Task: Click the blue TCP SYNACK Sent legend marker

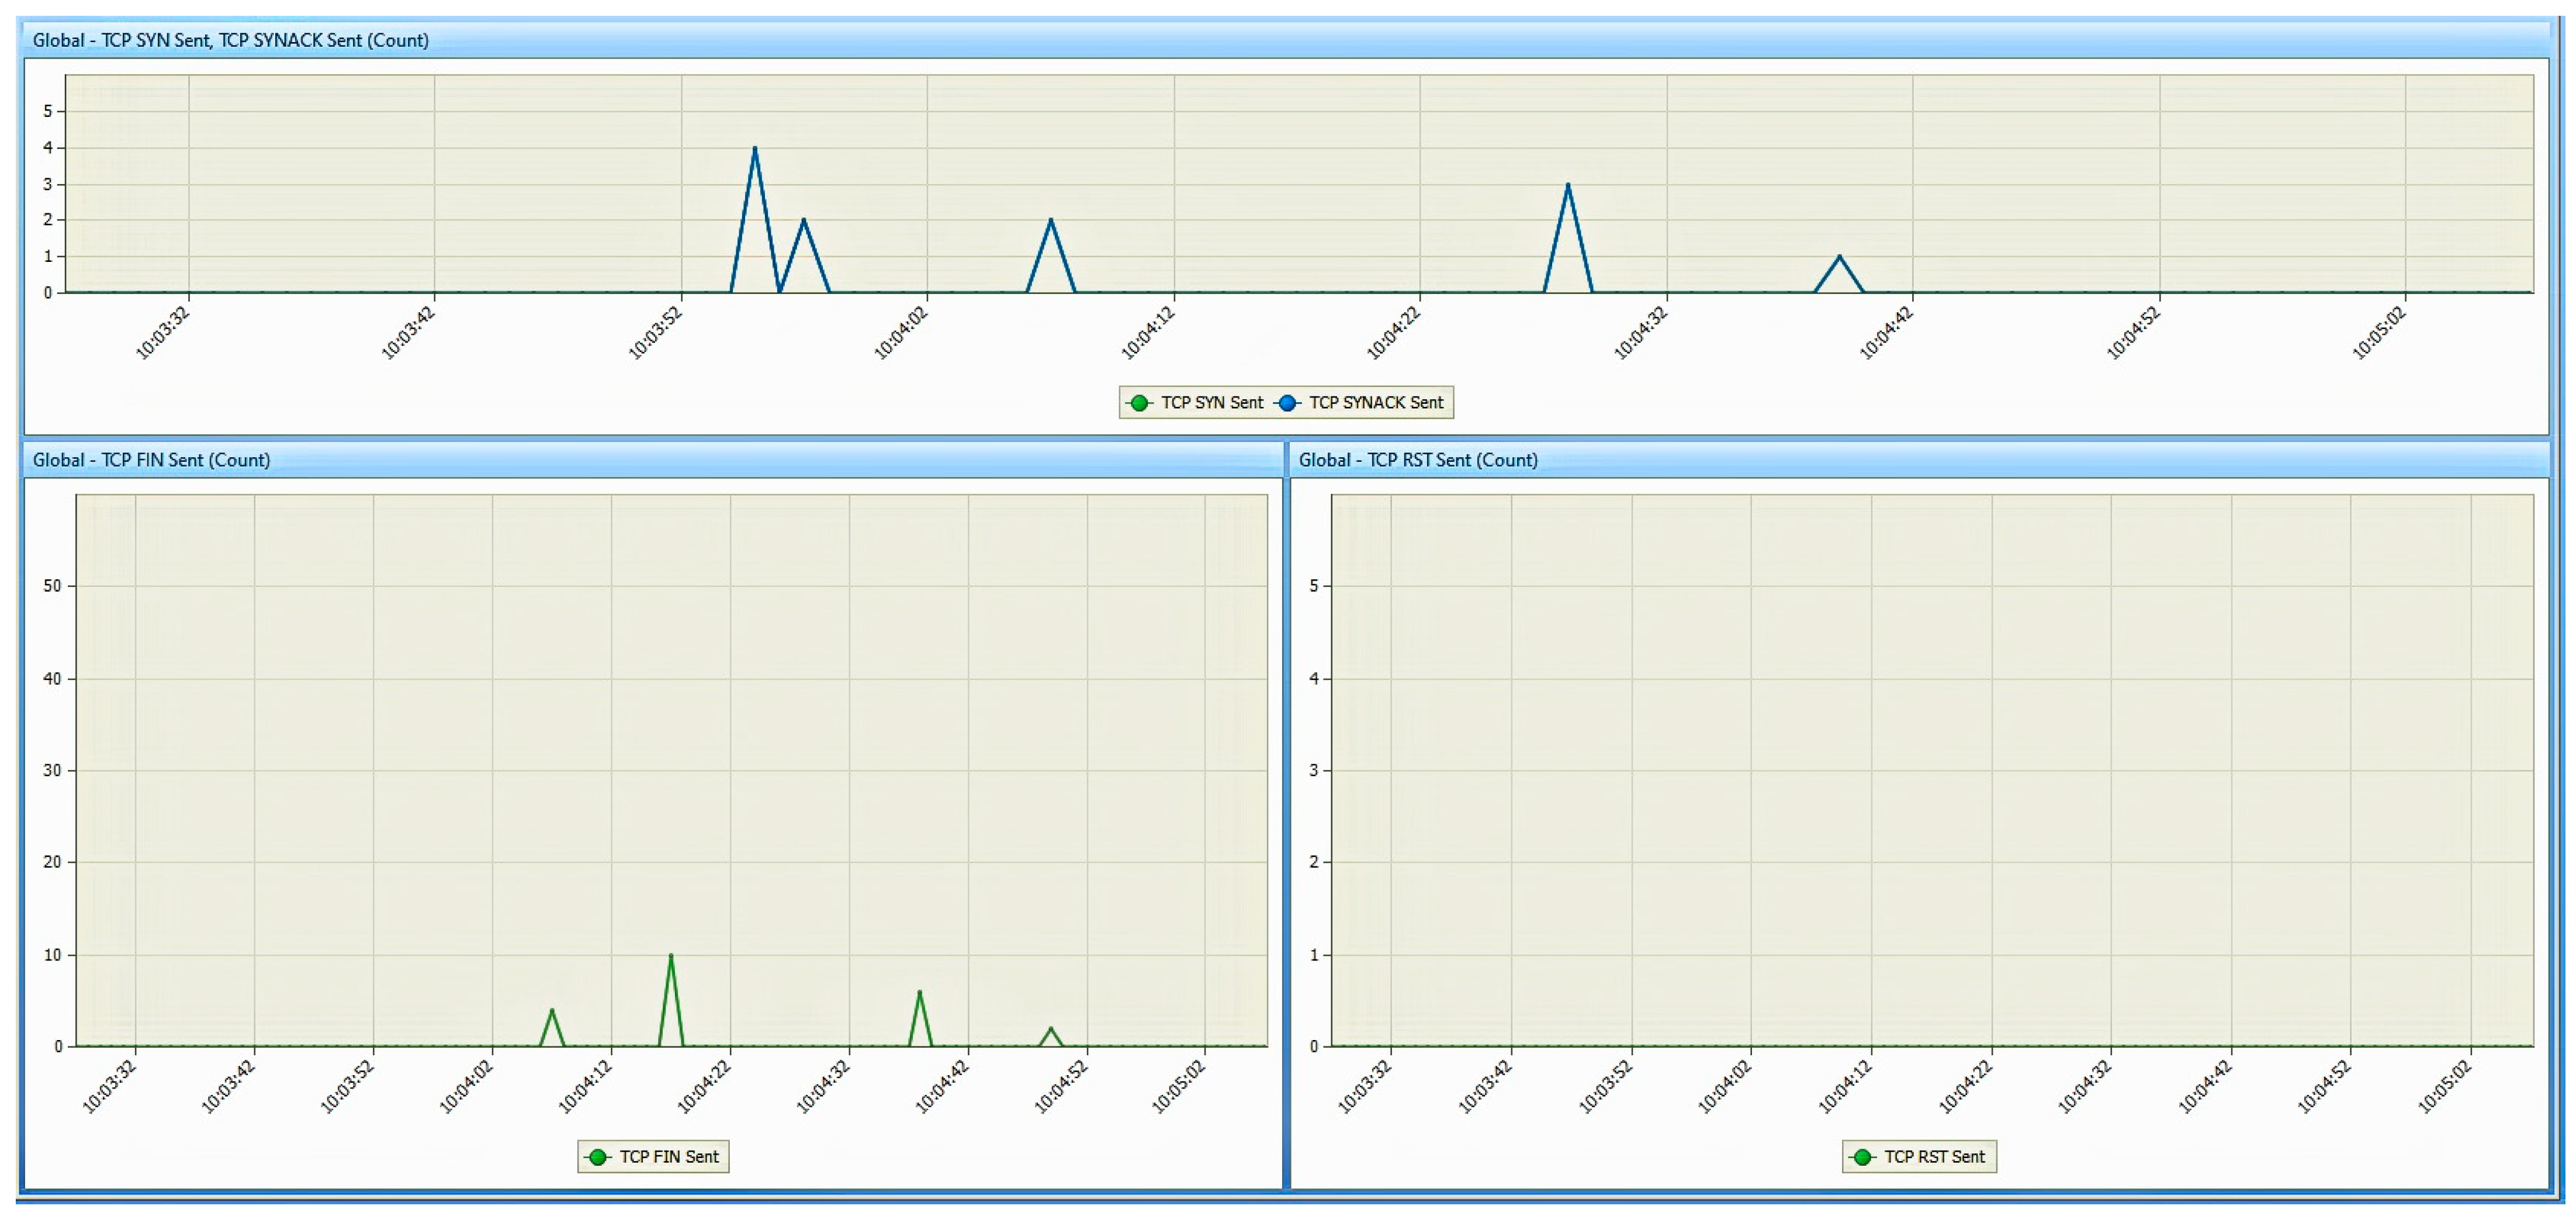Action: pos(1288,403)
